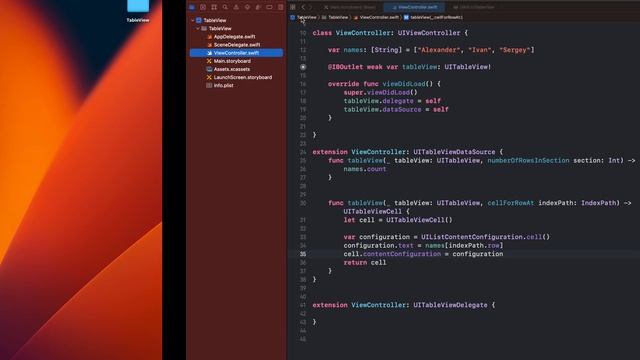Switch to the rightmost editor tab

click(474, 7)
